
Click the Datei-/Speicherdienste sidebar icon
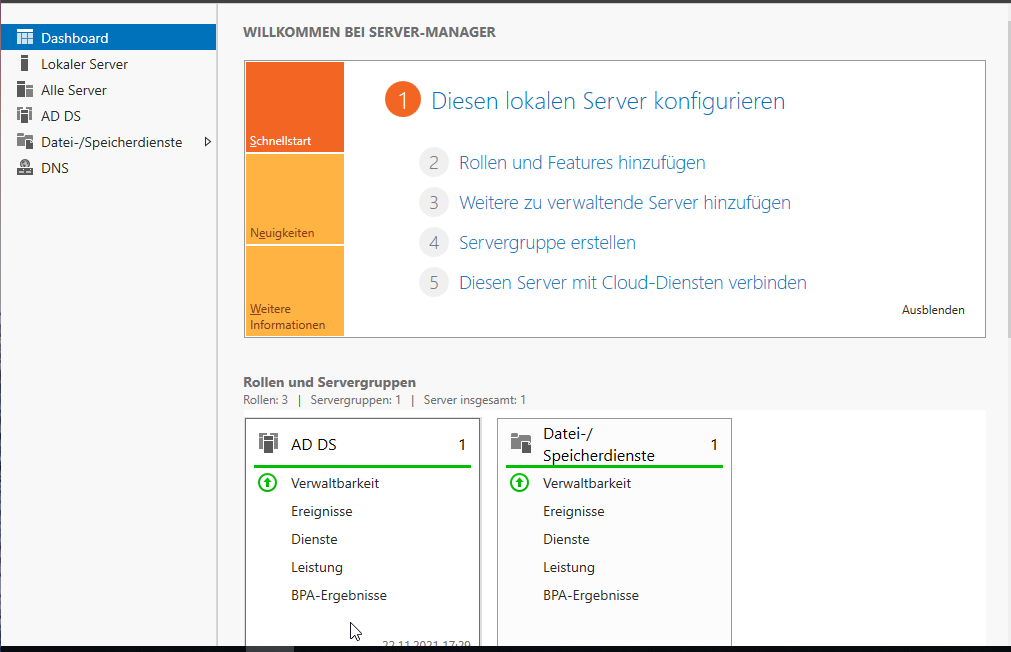pyautogui.click(x=25, y=142)
